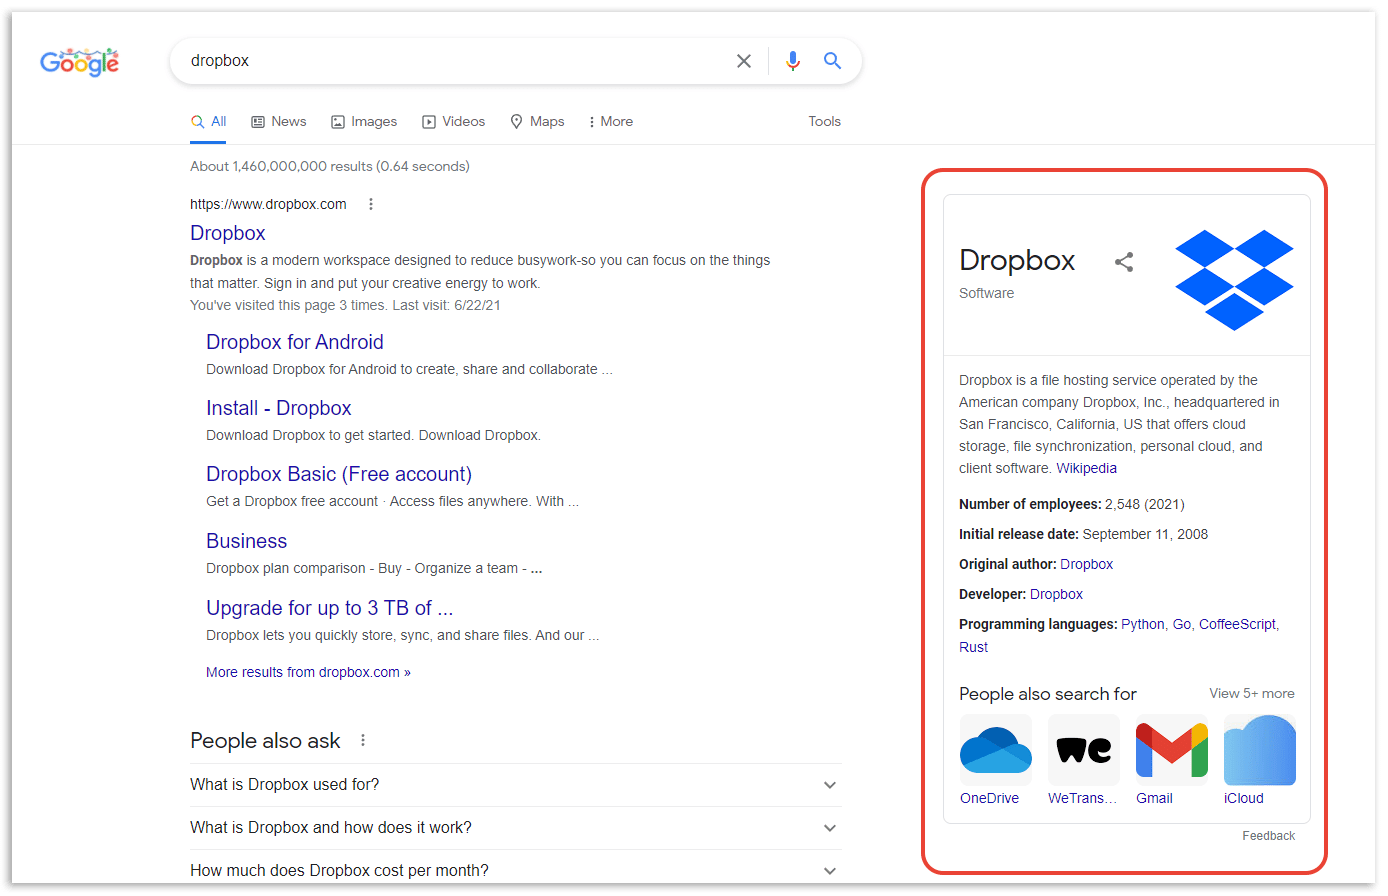Open the CoffeeScript language link

point(1238,624)
